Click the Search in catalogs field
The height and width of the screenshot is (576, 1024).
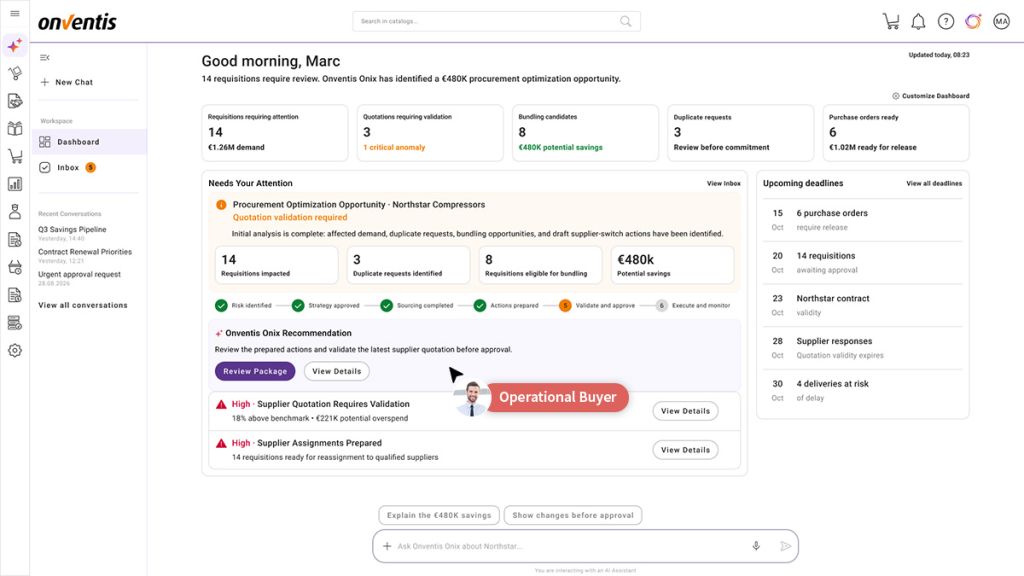(496, 22)
